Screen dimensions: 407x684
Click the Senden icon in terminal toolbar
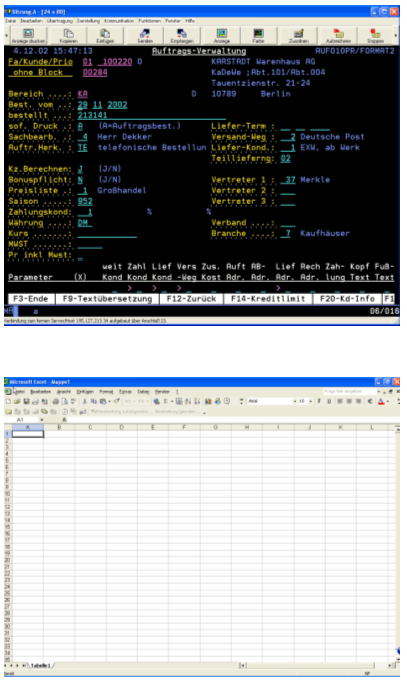[145, 35]
